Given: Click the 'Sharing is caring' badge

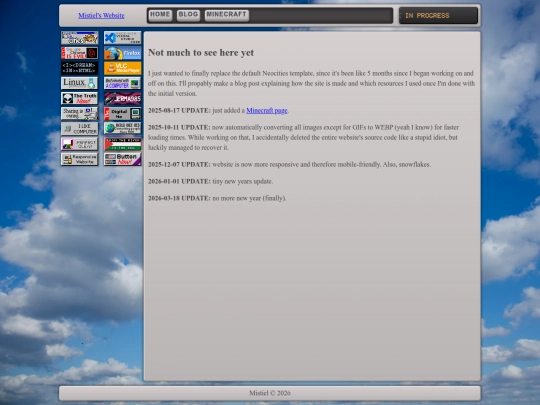Looking at the screenshot, I should (x=80, y=114).
